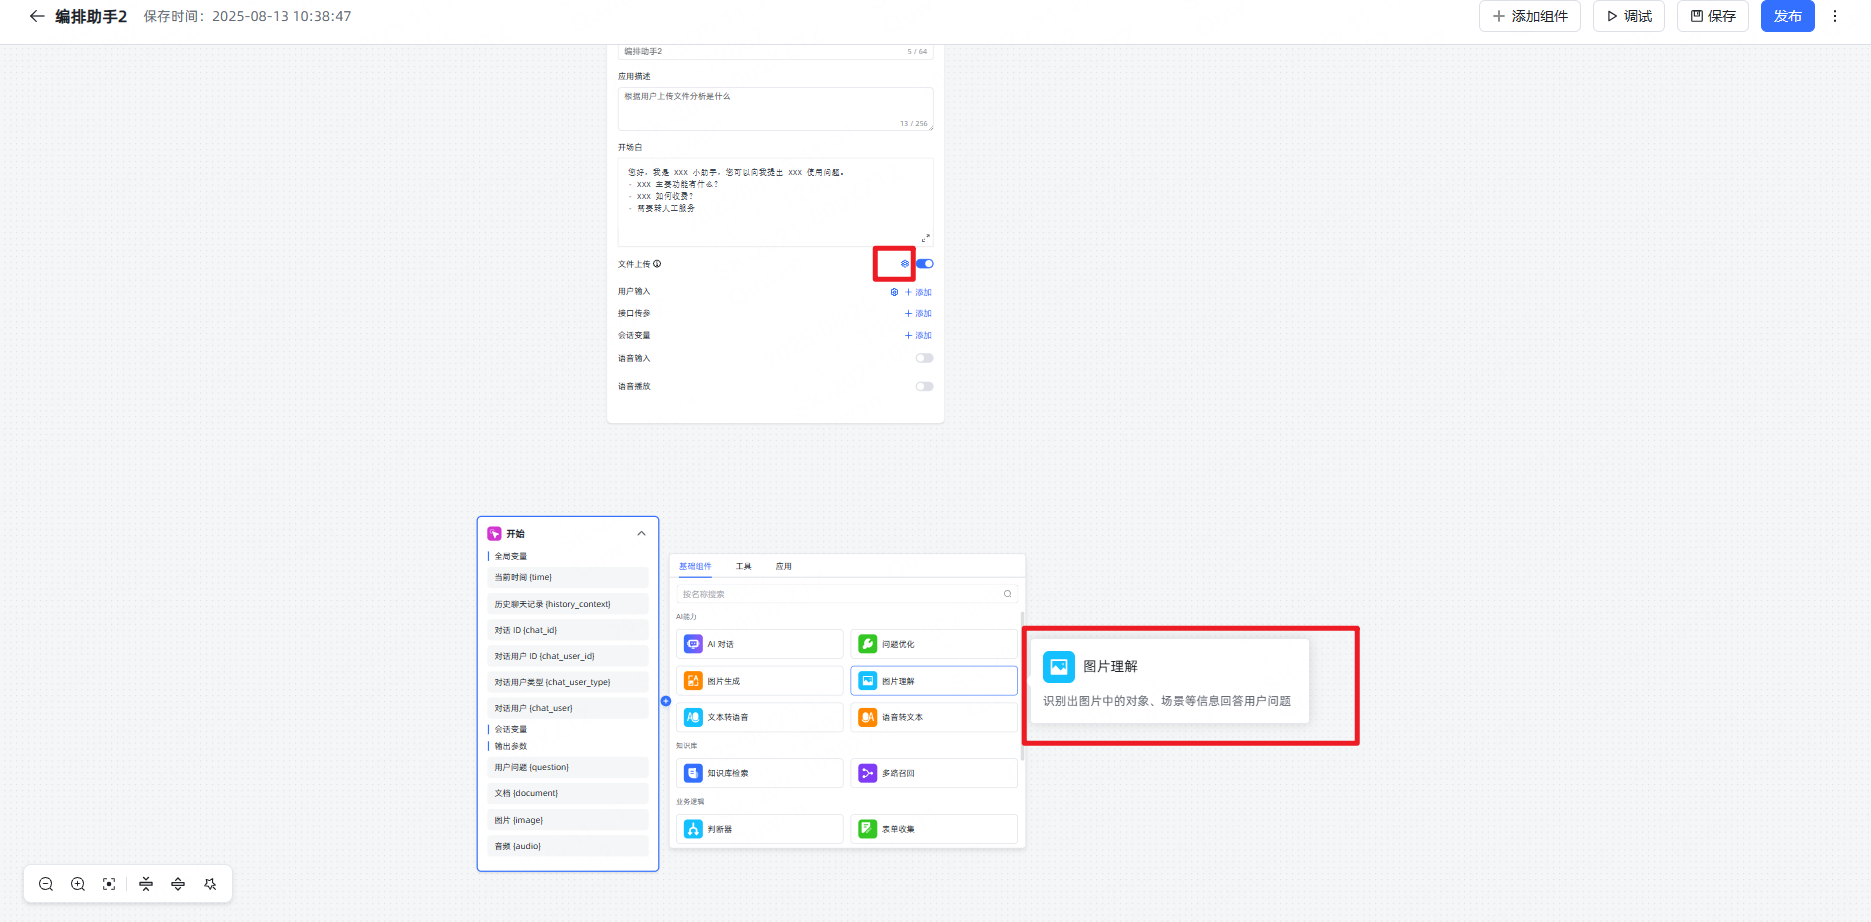Enable the 语音输入 switch

click(925, 358)
